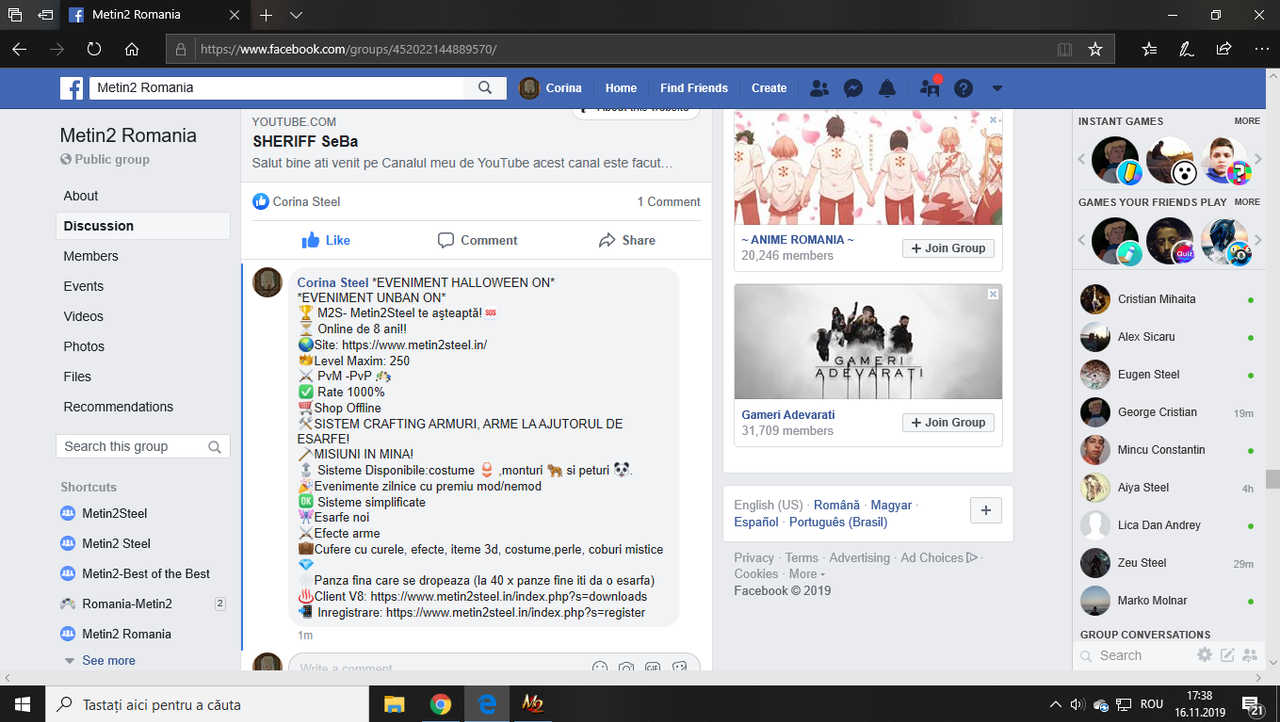Expand See more shortcuts
1280x722 pixels.
(108, 660)
